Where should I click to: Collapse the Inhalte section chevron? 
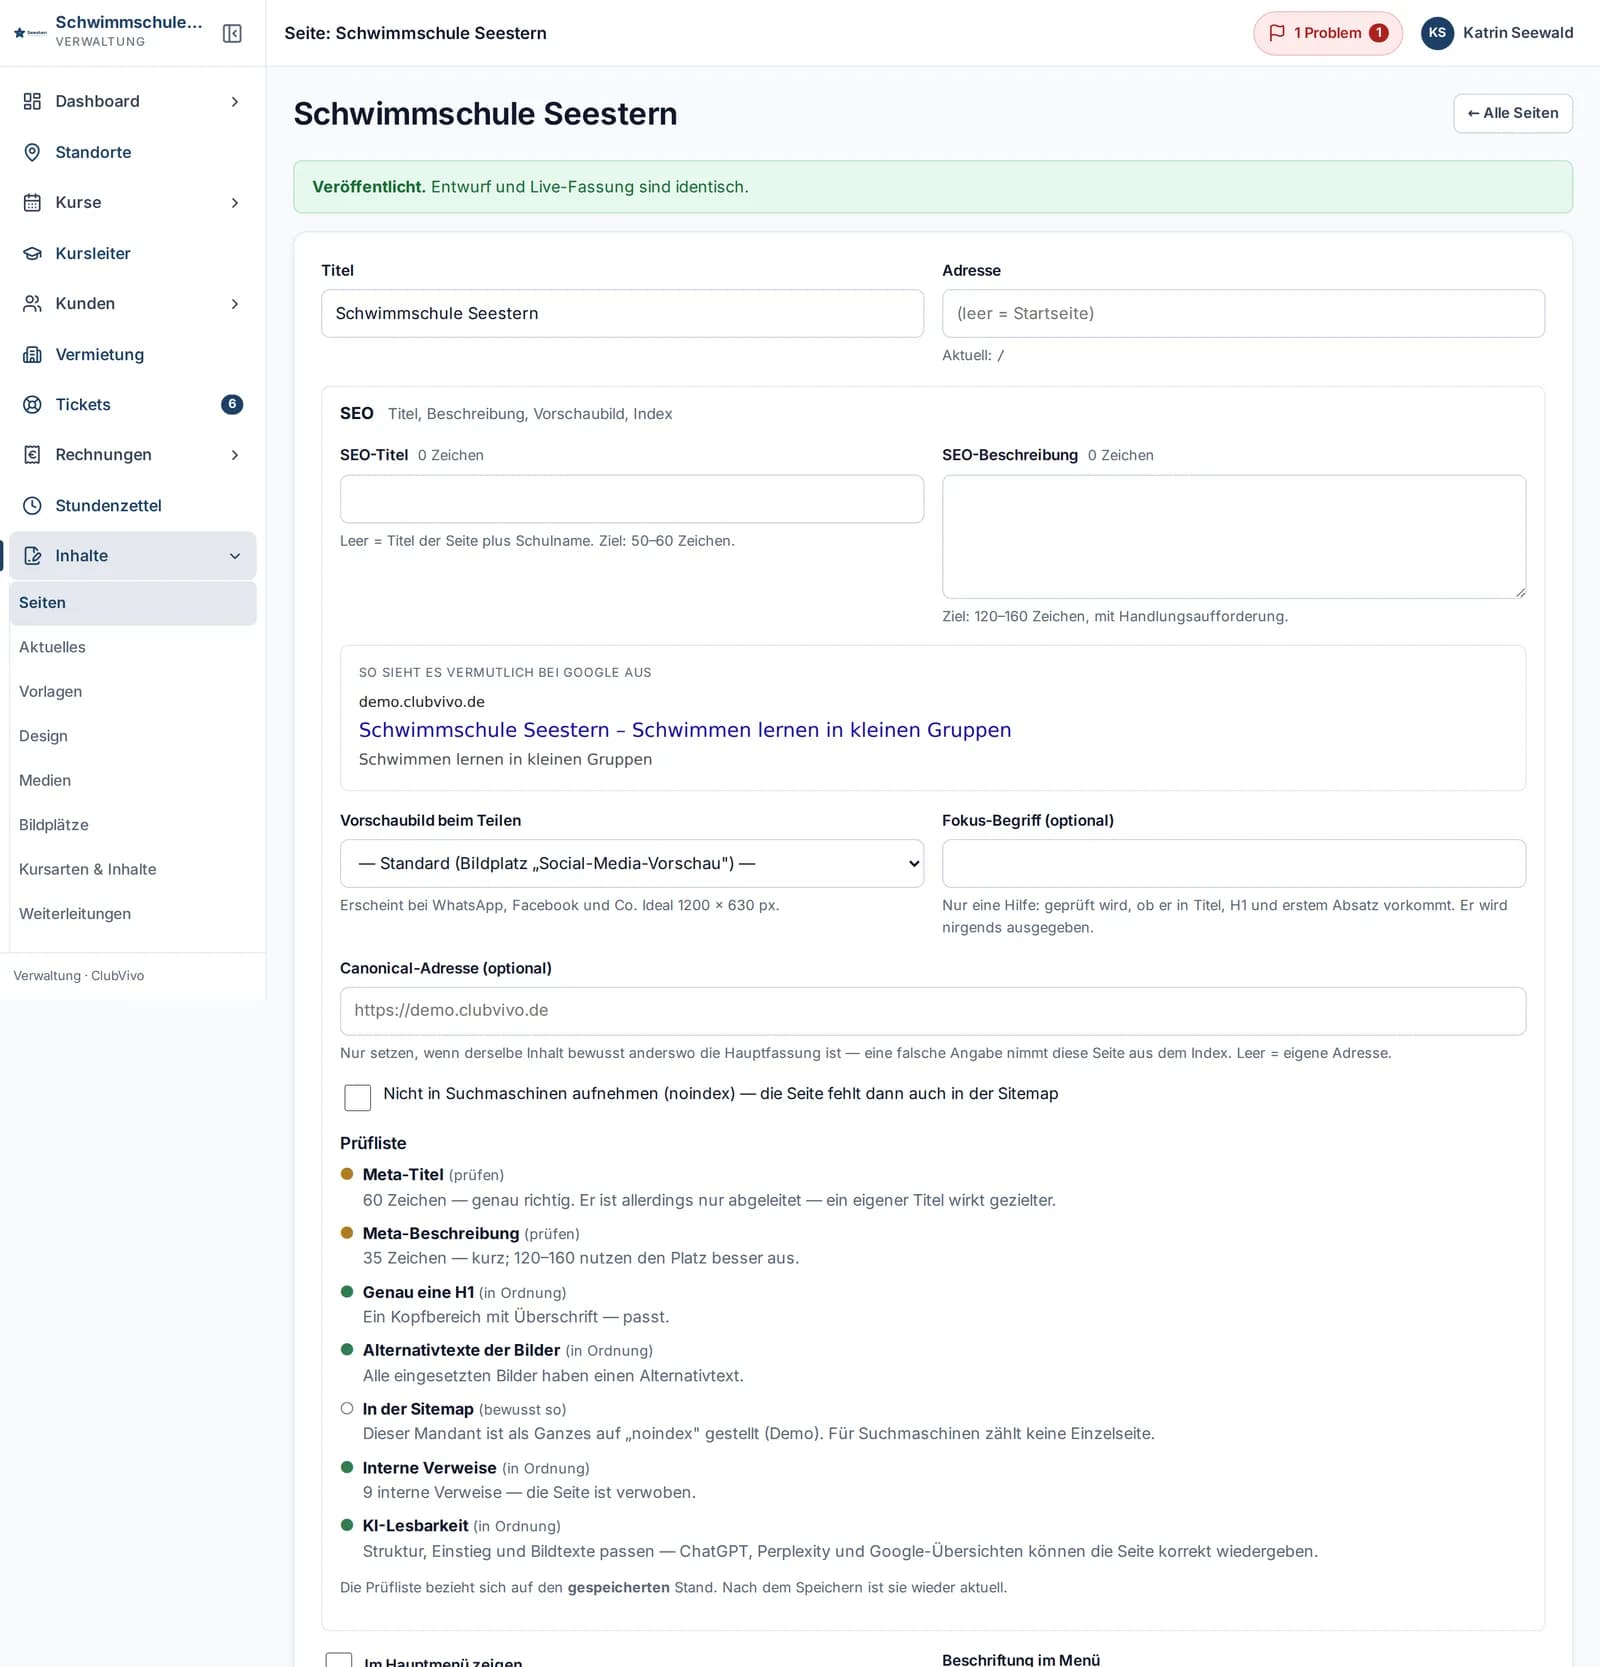pos(235,555)
